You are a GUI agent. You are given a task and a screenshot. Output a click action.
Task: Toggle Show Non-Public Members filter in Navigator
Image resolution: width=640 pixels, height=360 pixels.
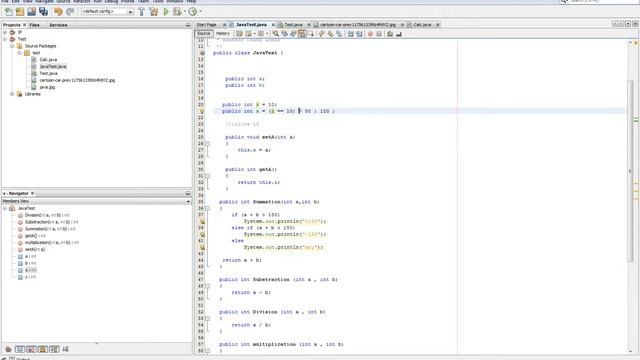[42, 349]
